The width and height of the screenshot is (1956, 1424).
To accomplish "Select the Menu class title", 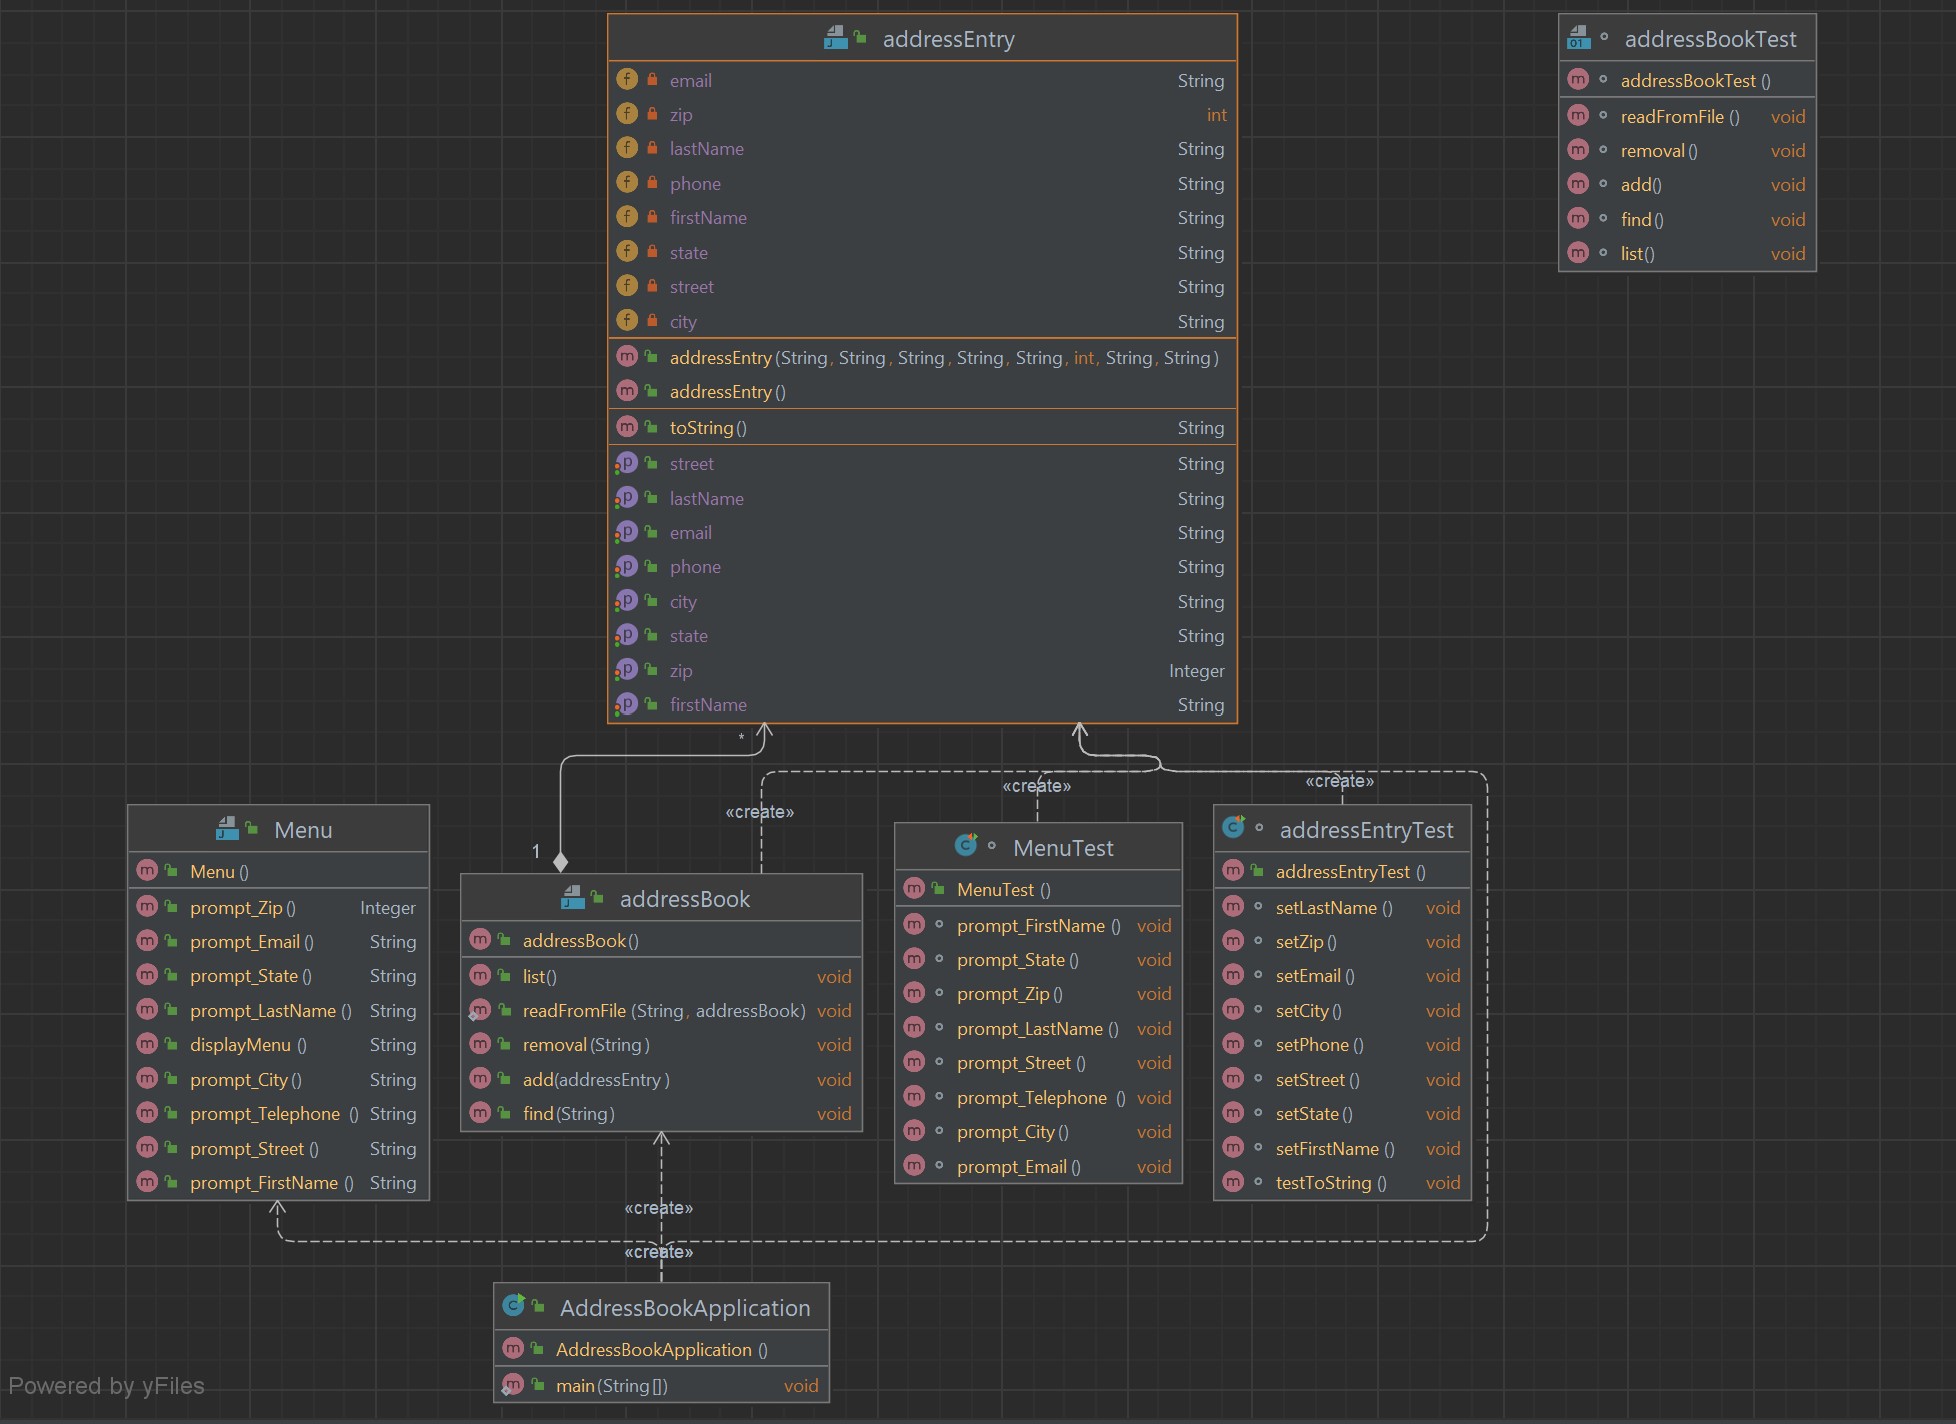I will point(303,830).
